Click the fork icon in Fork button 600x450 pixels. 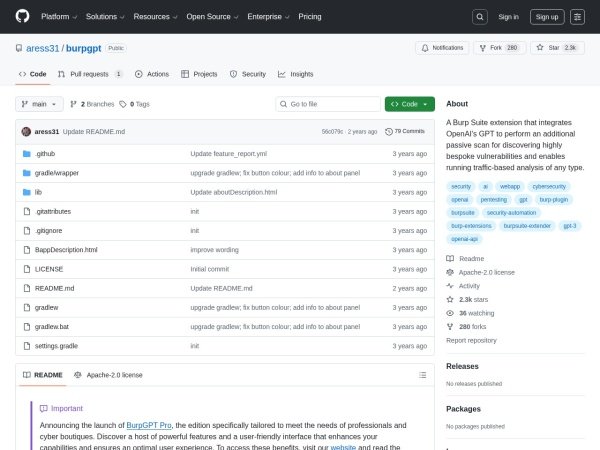click(x=483, y=48)
